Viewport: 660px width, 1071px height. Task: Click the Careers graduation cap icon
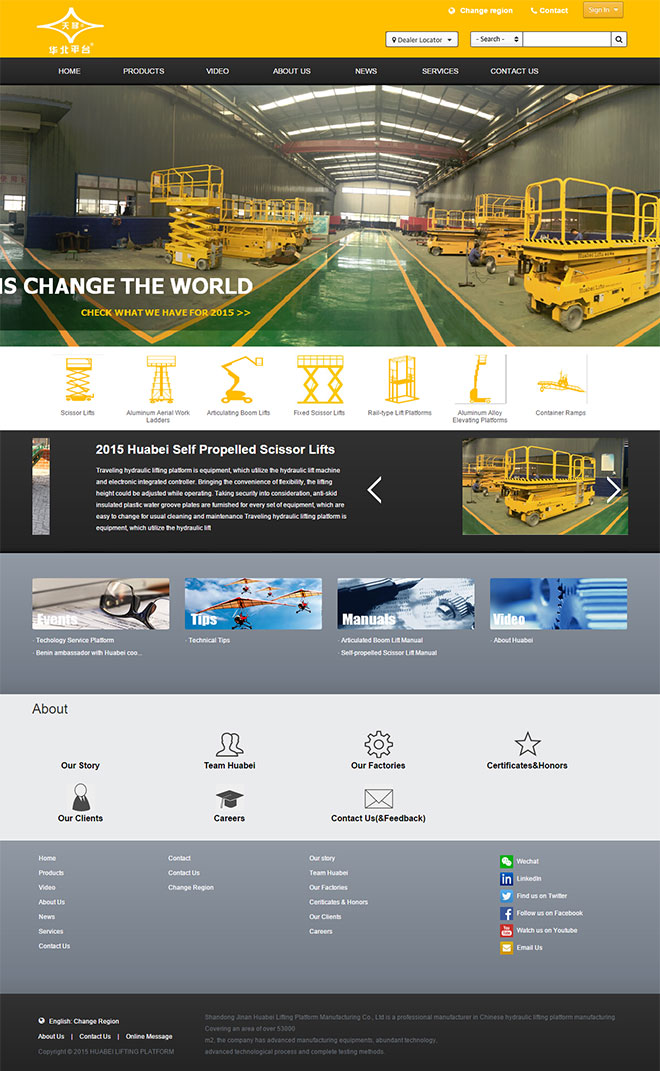(229, 798)
